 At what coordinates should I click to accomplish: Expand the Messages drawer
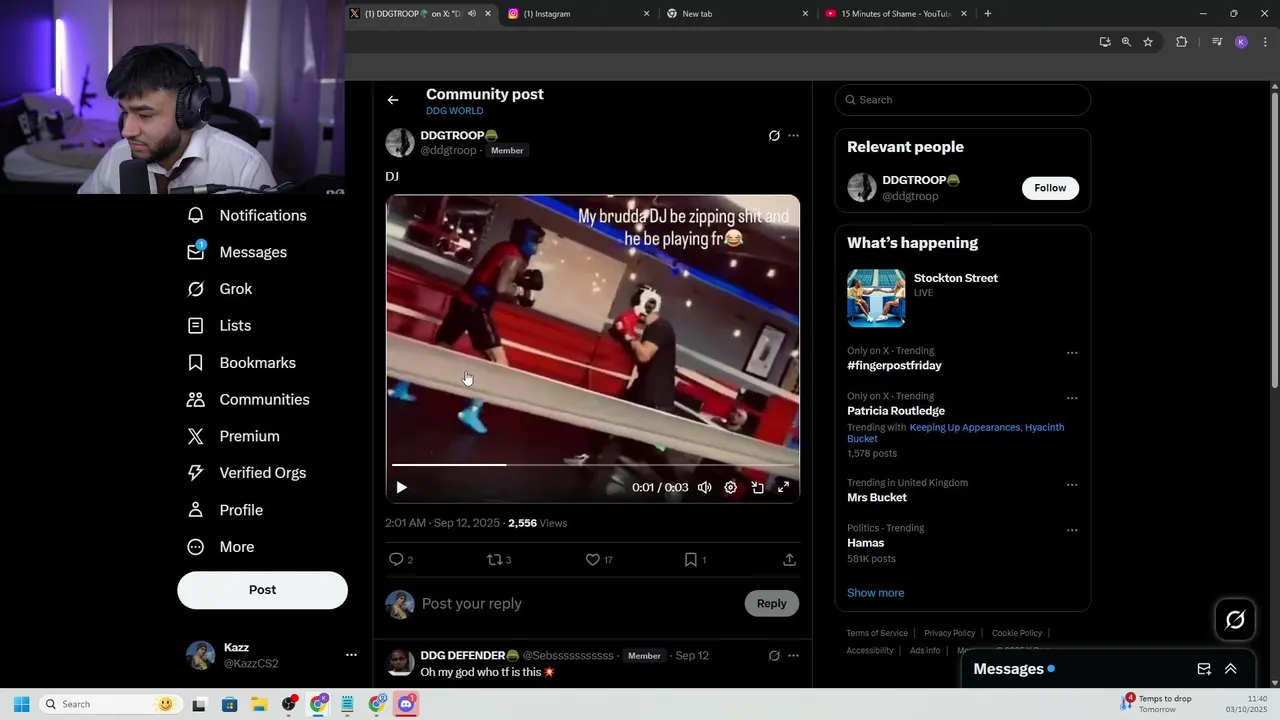[1230, 669]
